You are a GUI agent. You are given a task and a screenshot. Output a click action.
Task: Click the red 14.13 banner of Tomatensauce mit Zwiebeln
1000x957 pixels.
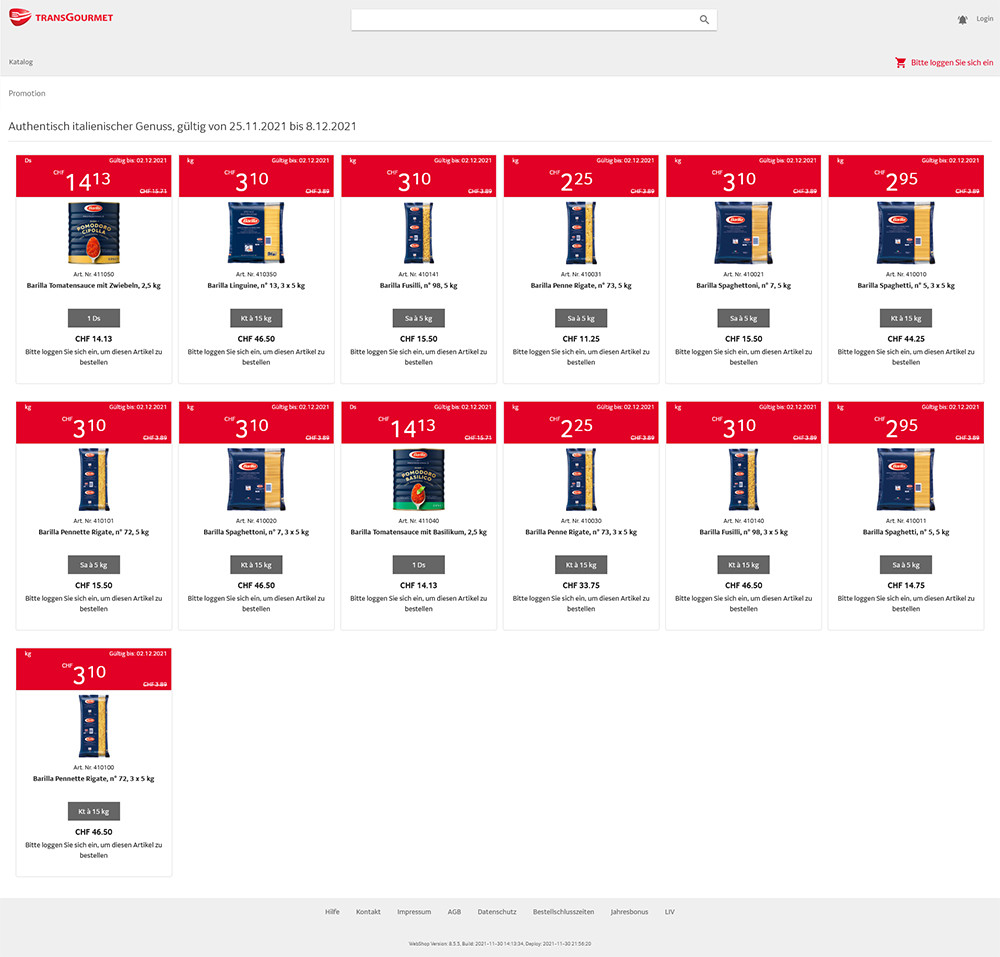coord(94,176)
